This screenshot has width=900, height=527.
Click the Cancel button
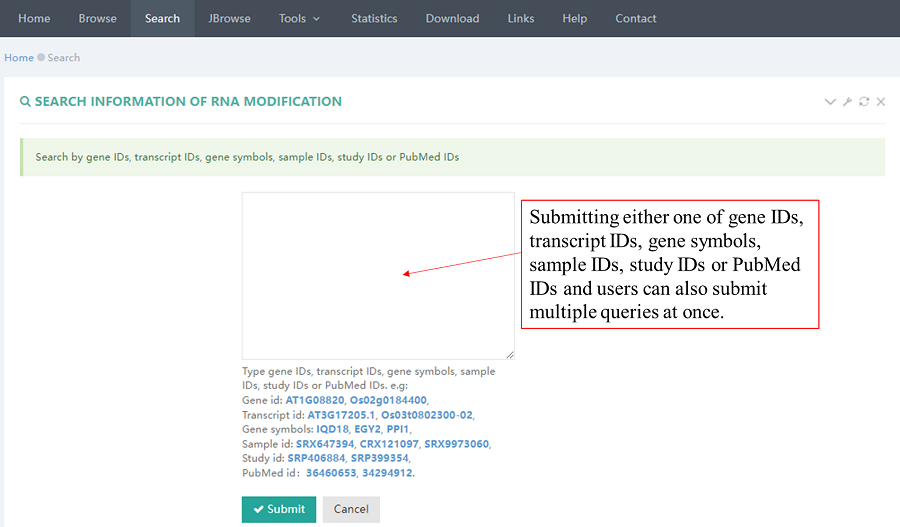click(x=351, y=509)
